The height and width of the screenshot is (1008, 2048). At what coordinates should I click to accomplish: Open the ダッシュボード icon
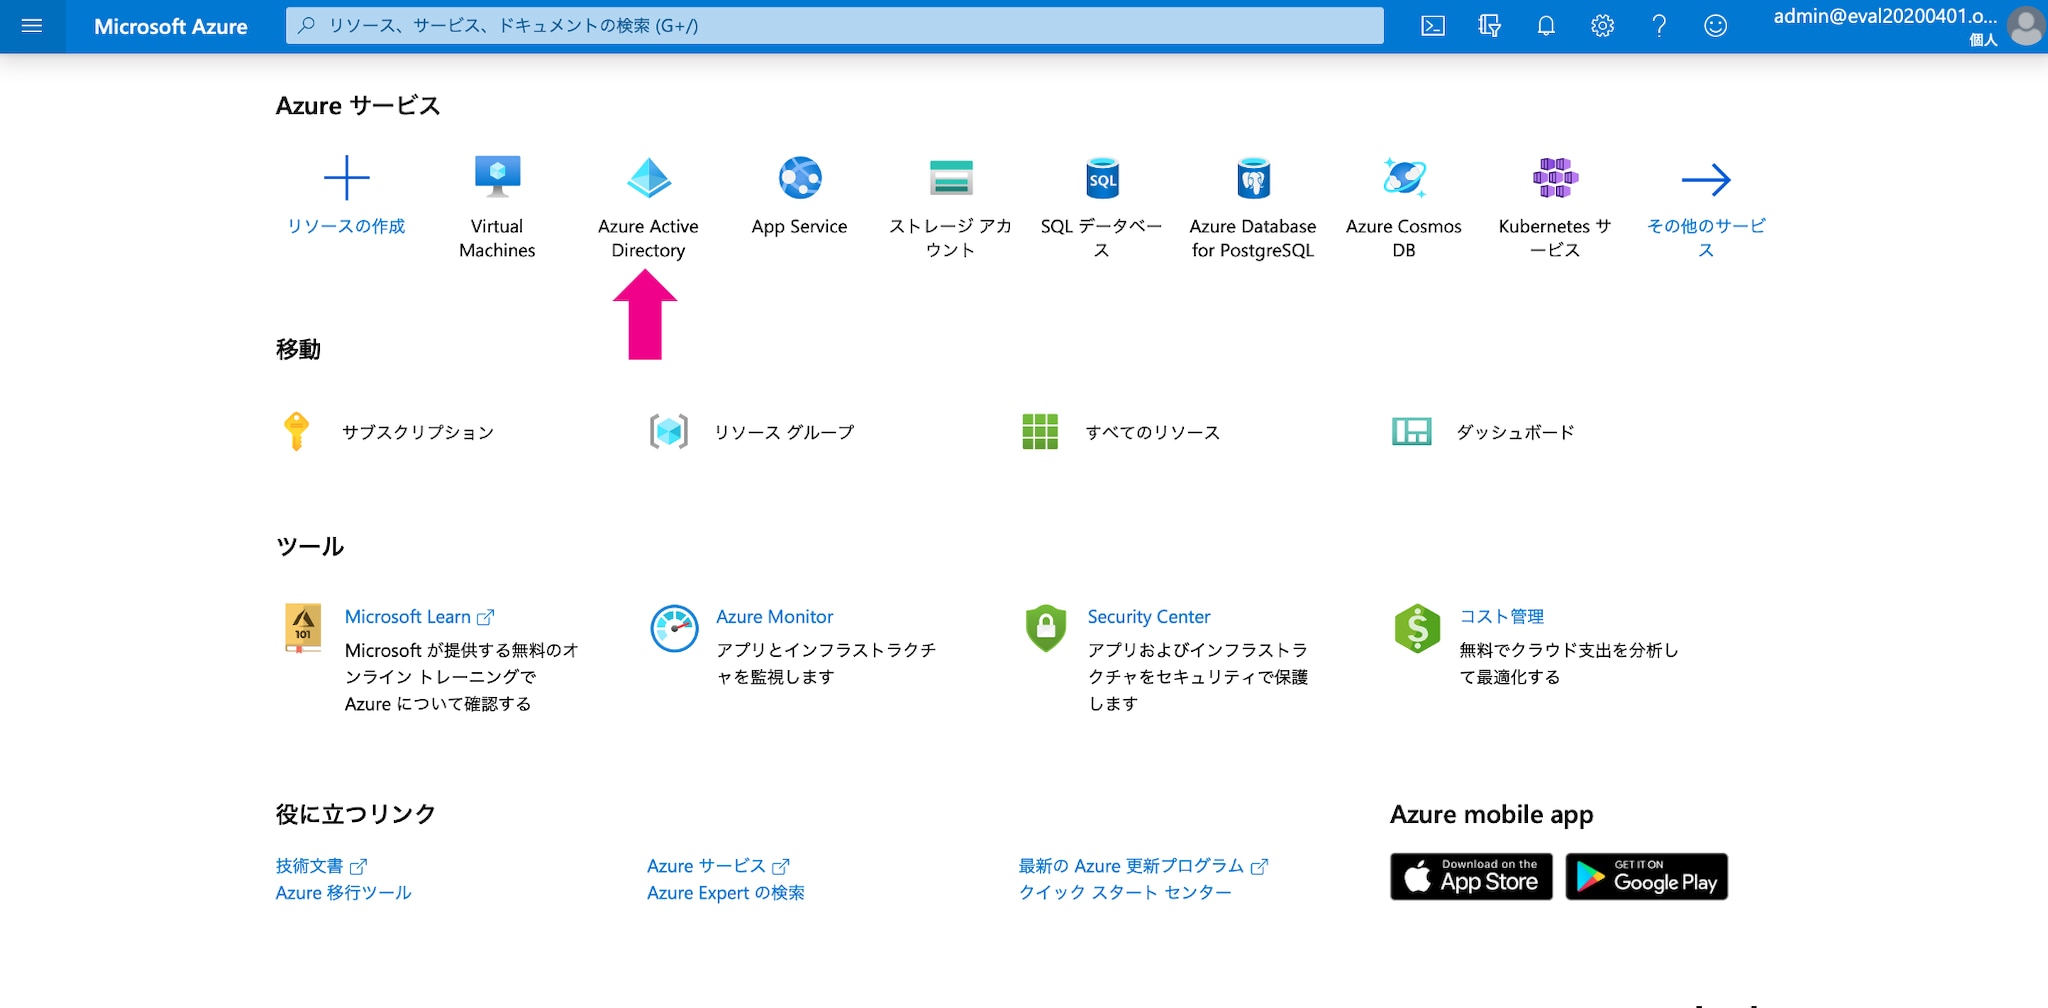(1412, 432)
